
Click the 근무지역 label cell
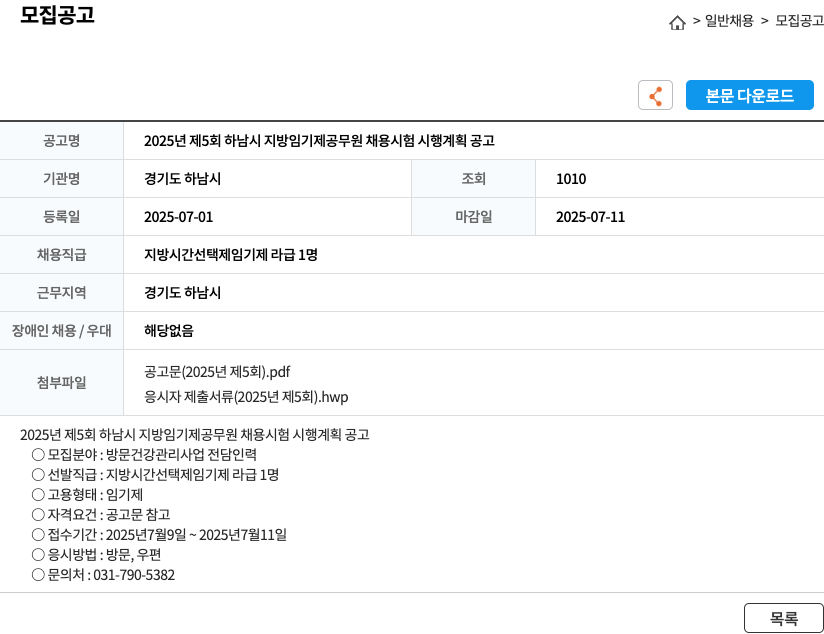[x=61, y=293]
